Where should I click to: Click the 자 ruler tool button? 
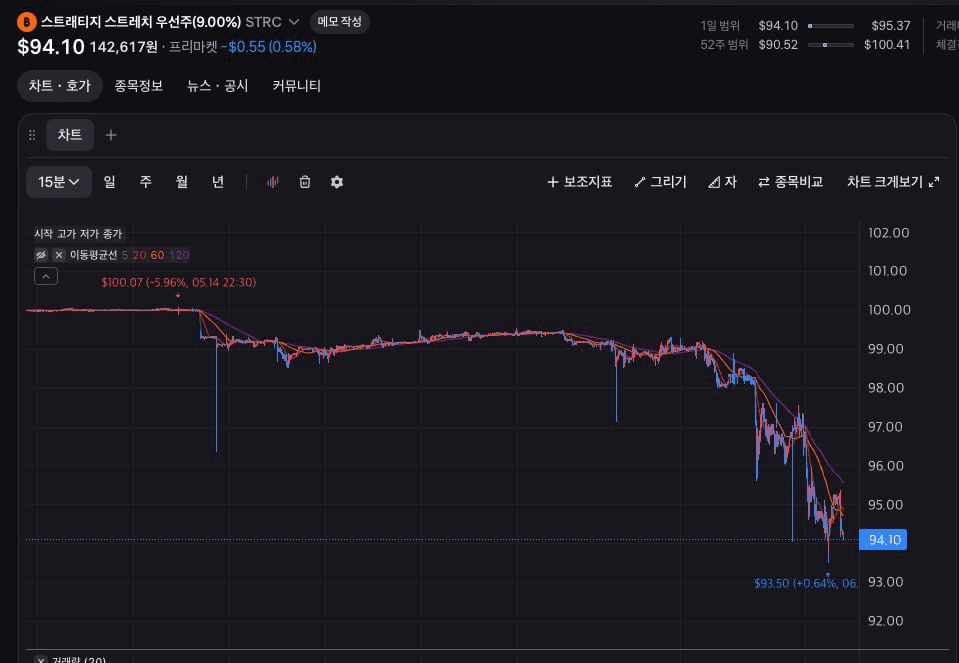(x=722, y=182)
